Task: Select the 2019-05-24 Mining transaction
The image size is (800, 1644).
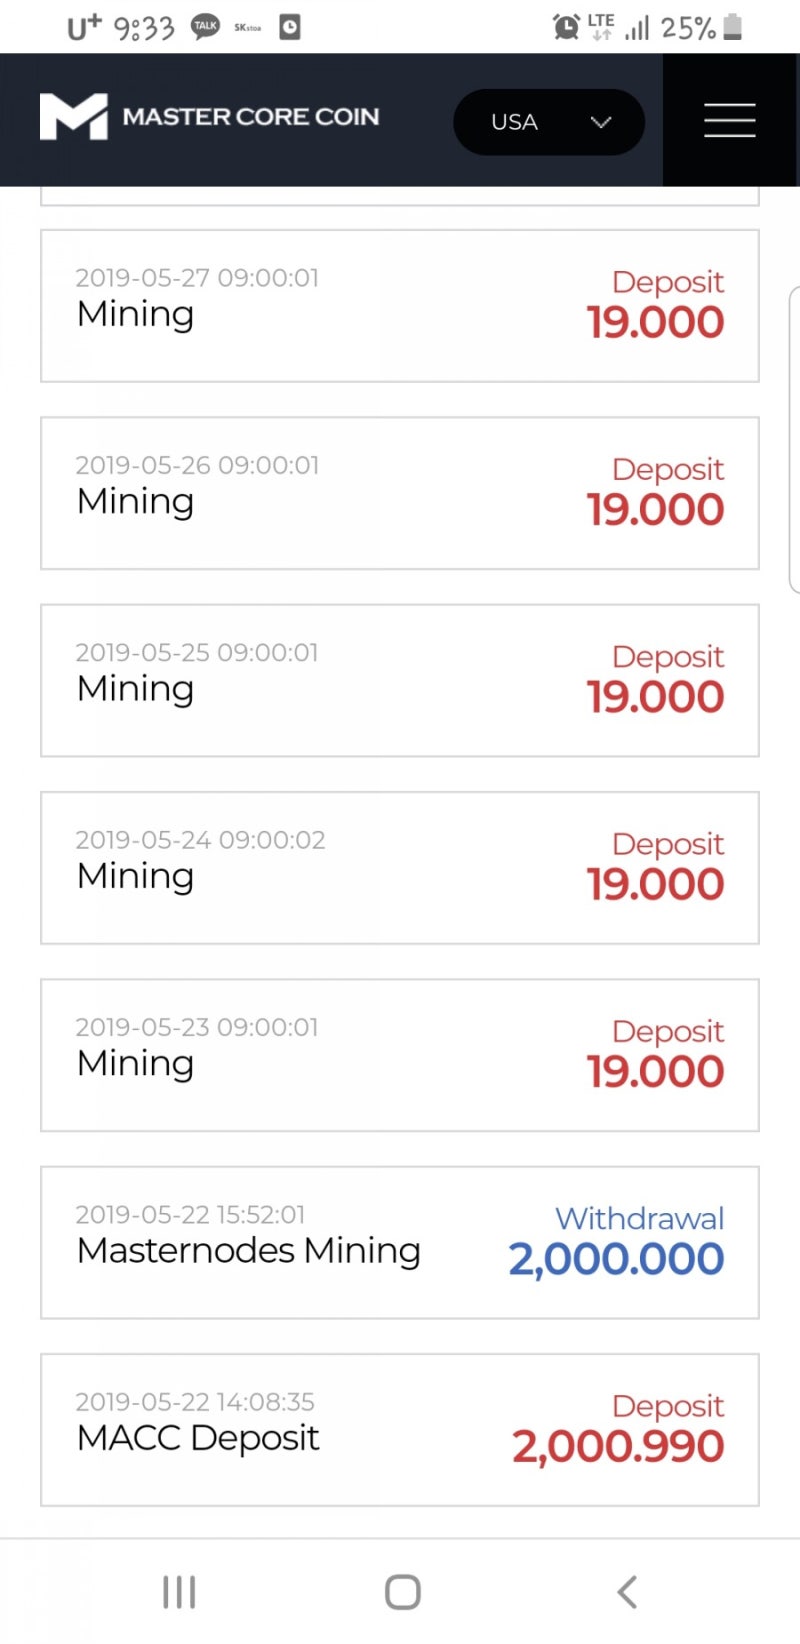Action: pyautogui.click(x=399, y=867)
